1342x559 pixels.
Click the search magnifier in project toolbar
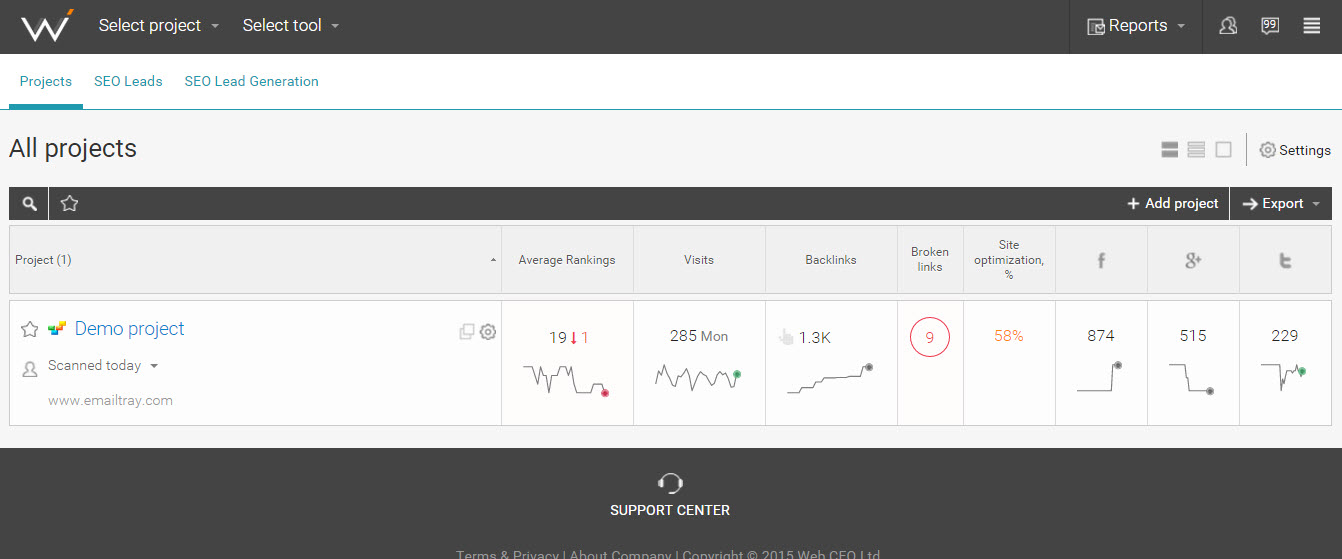30,204
